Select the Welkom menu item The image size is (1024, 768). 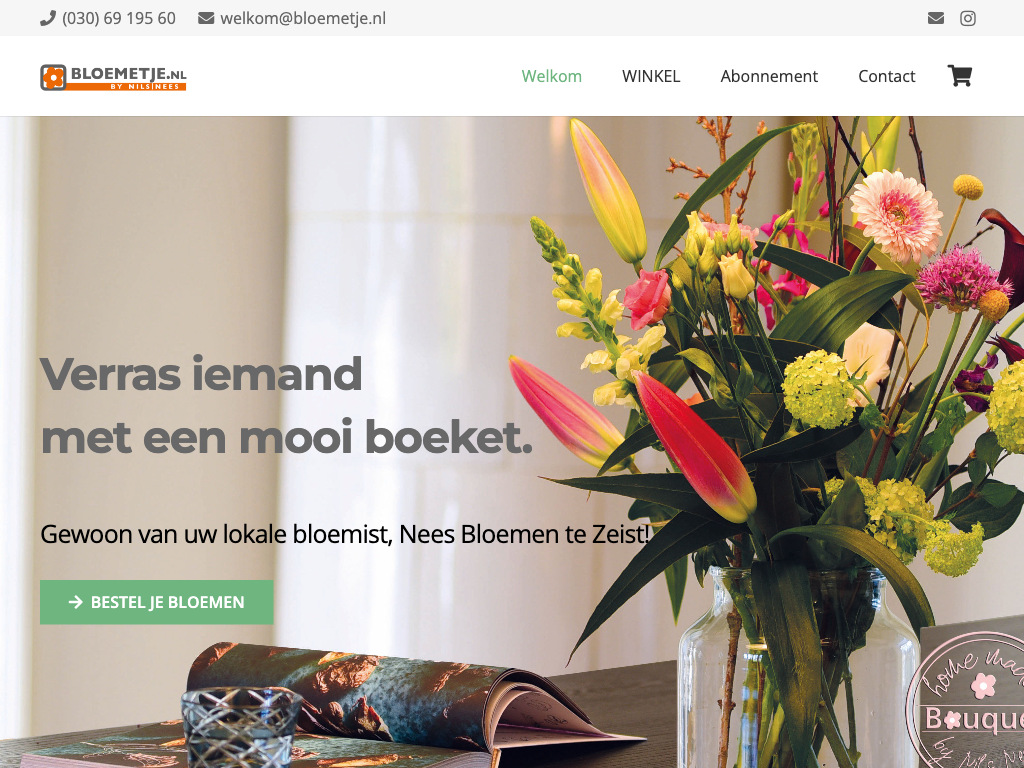[x=552, y=76]
